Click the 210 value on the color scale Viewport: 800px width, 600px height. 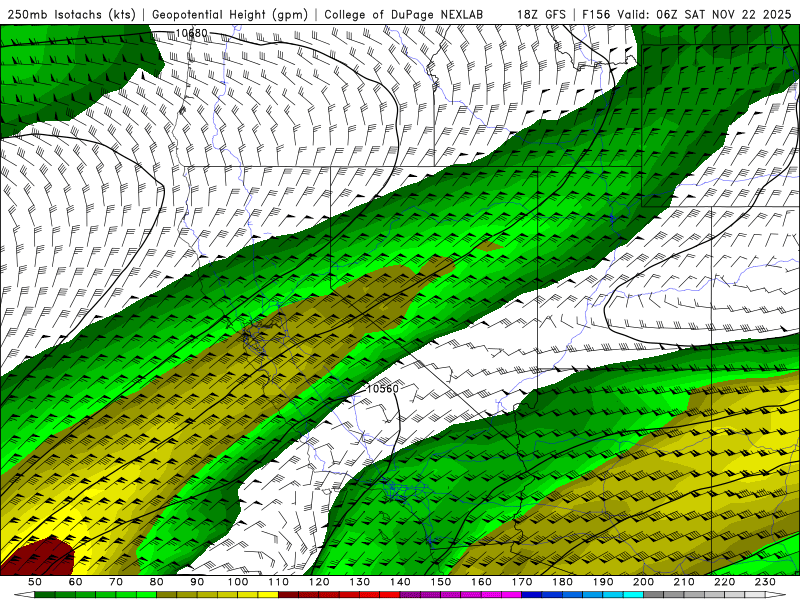coord(684,582)
